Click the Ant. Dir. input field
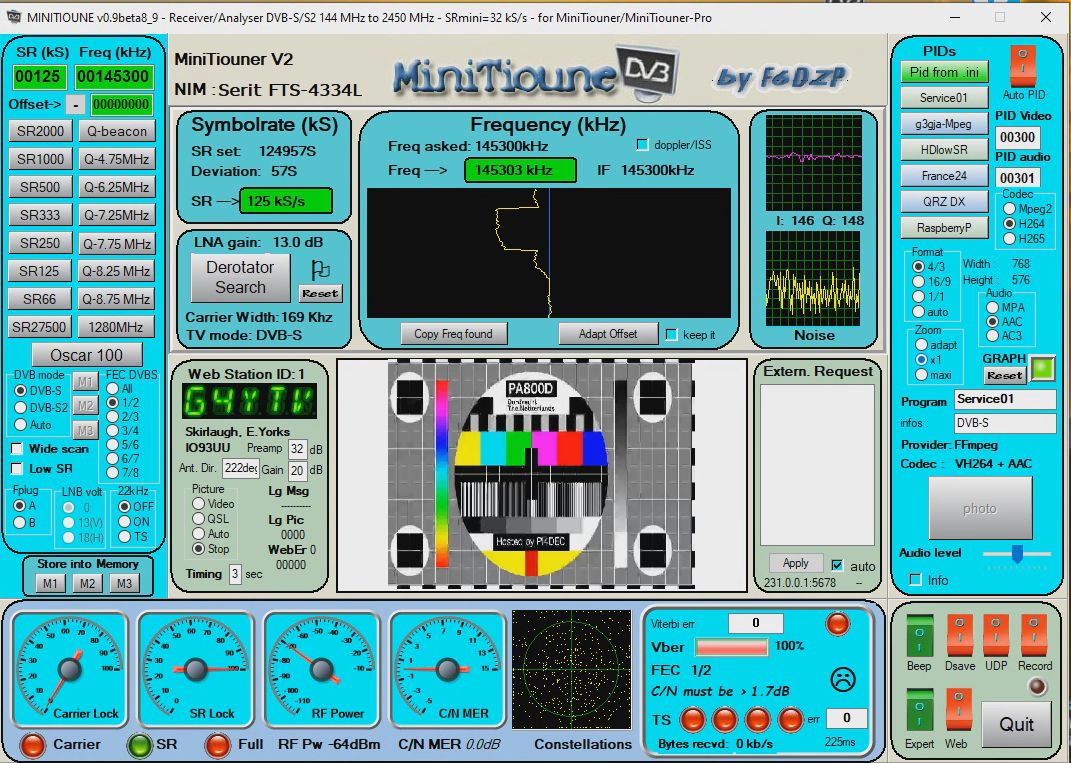Screen dimensions: 1071x763 click(240, 469)
